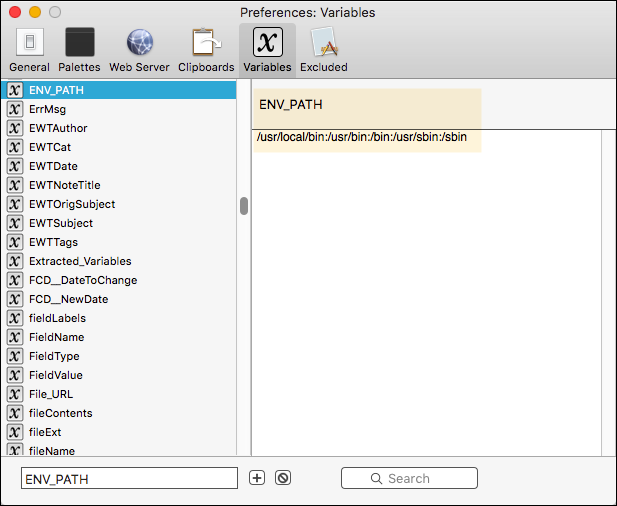Image resolution: width=617 pixels, height=506 pixels.
Task: Select the Extracted_Variables entry in list
Action: coord(80,261)
